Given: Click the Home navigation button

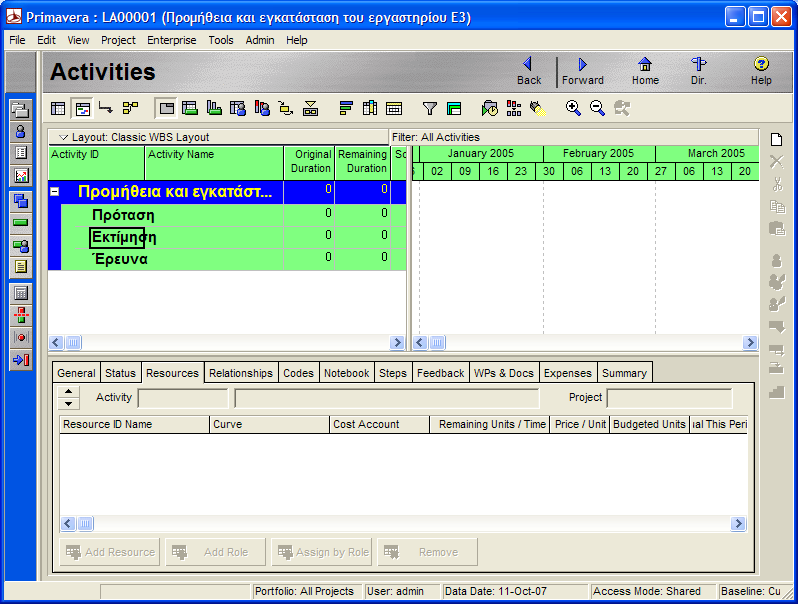Looking at the screenshot, I should pyautogui.click(x=645, y=71).
